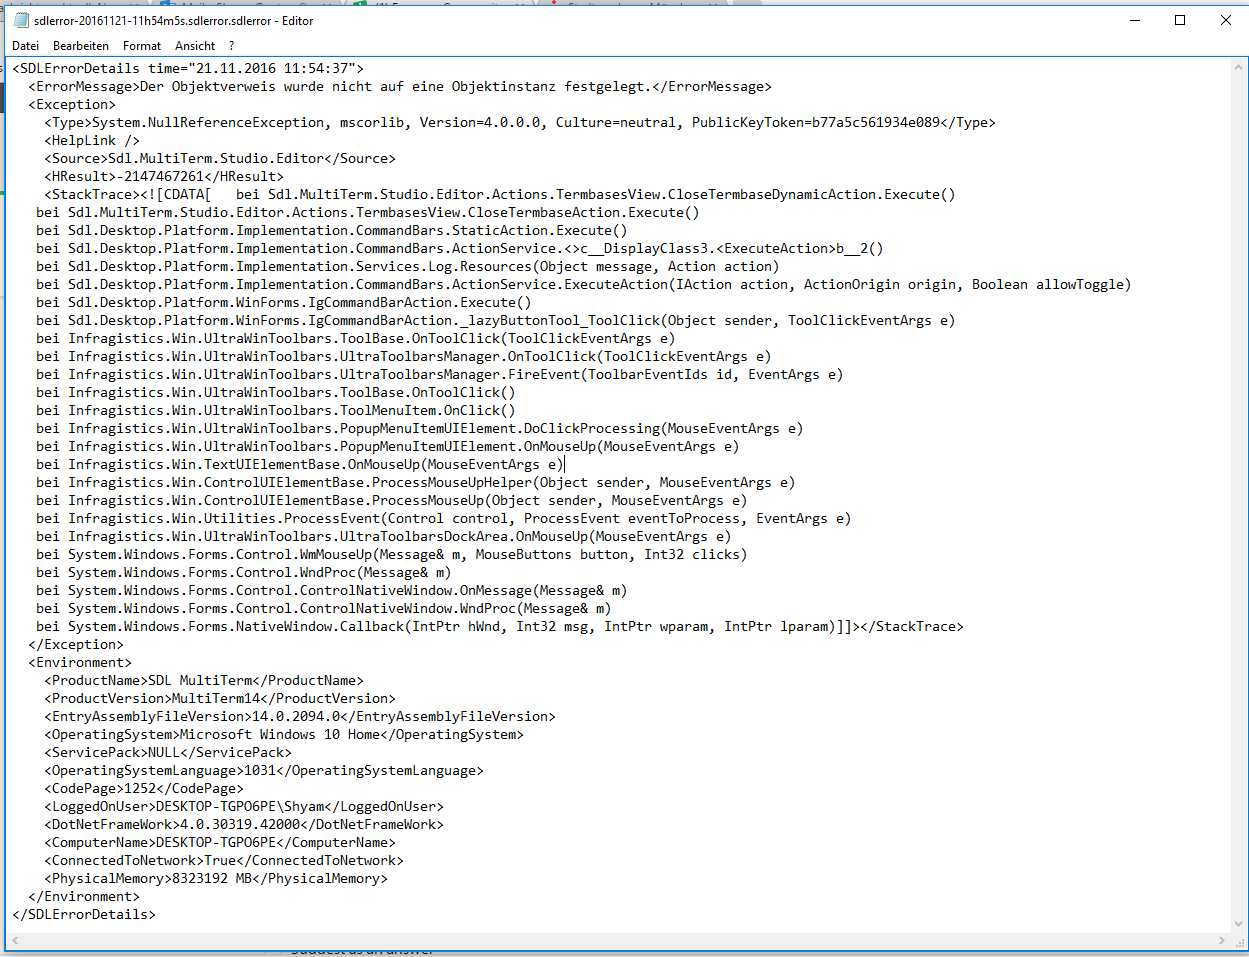Close the sdlerror Editor window
The height and width of the screenshot is (957, 1249).
[1226, 20]
